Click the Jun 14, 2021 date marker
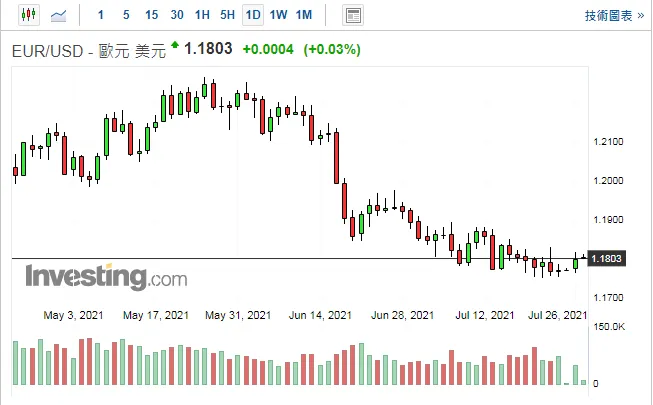This screenshot has height=405, width=653. (x=320, y=315)
